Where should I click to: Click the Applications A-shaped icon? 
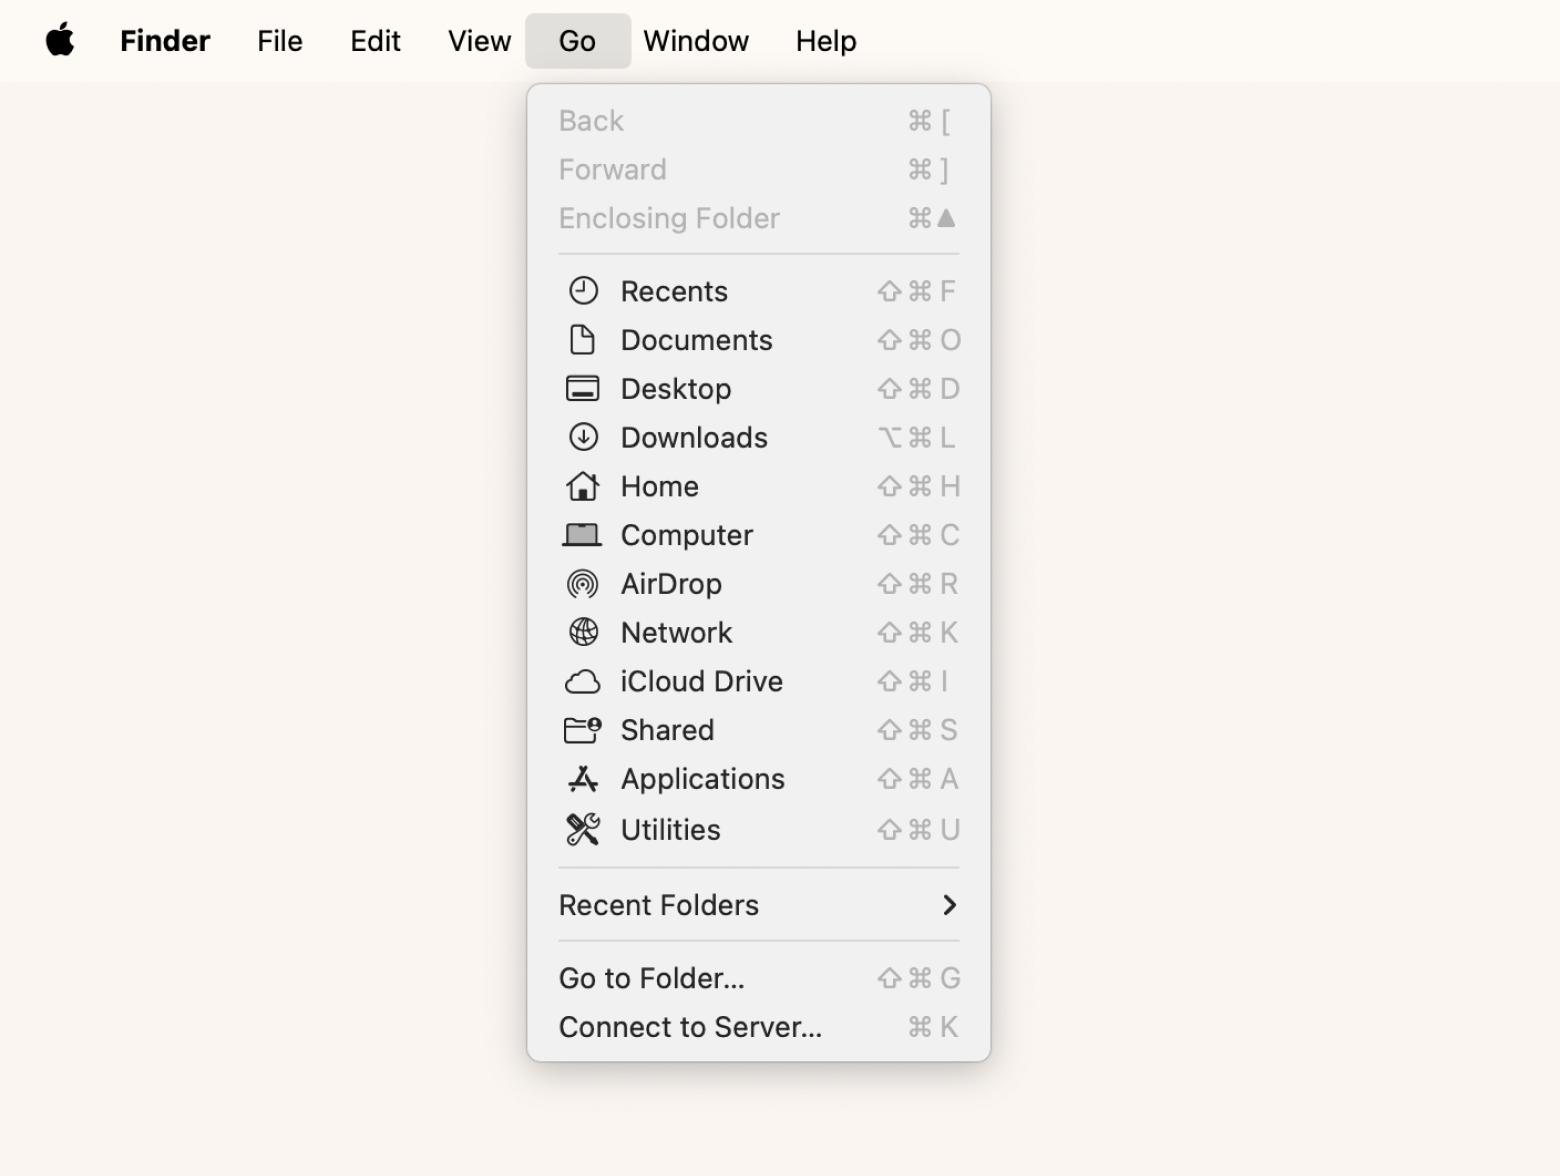583,779
